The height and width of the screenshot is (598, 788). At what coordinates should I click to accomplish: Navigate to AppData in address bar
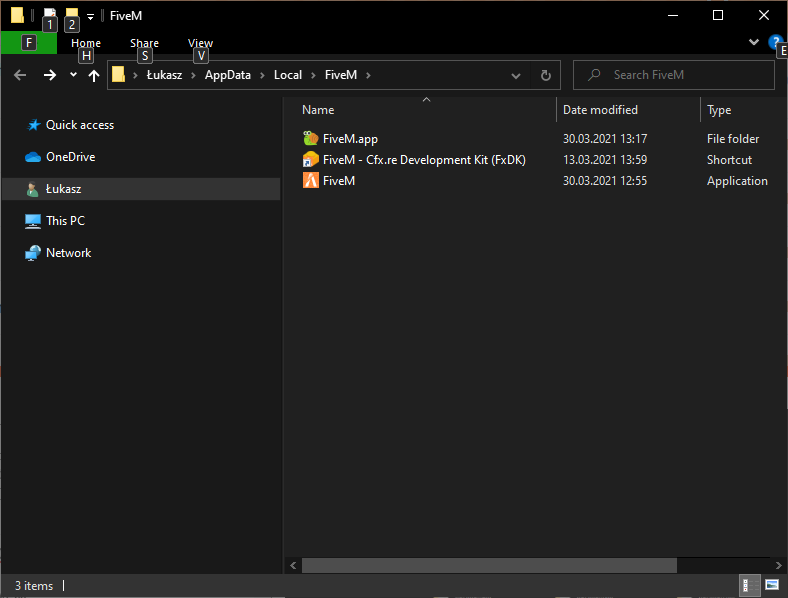[228, 75]
